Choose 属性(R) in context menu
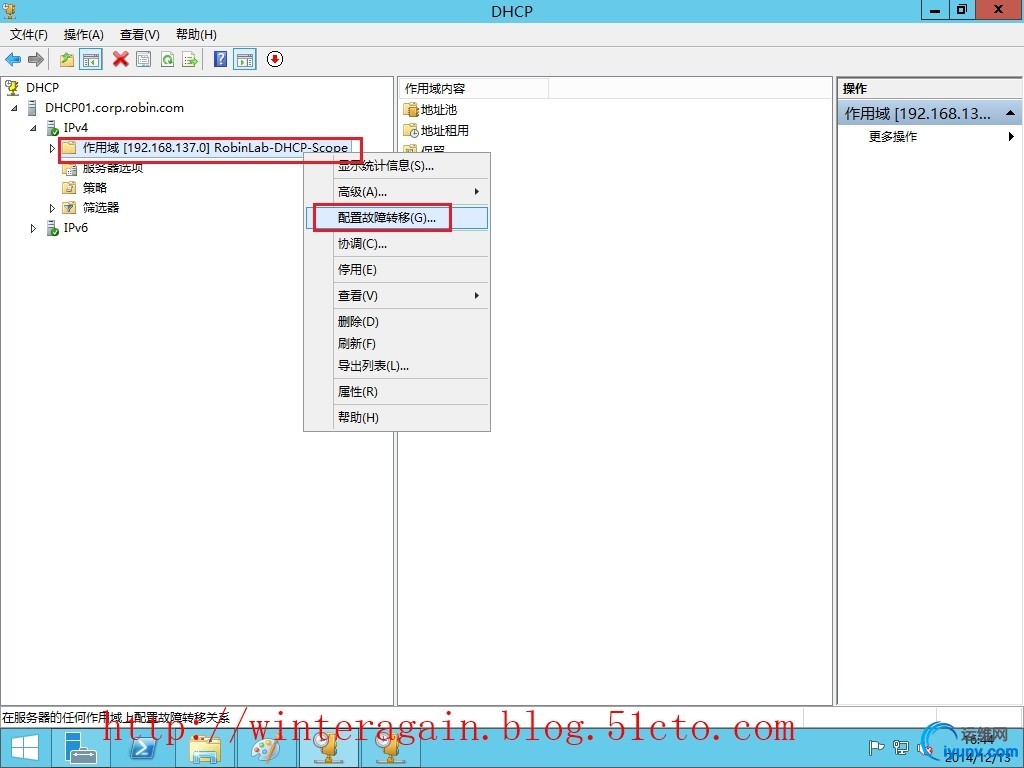The height and width of the screenshot is (768, 1024). click(397, 392)
